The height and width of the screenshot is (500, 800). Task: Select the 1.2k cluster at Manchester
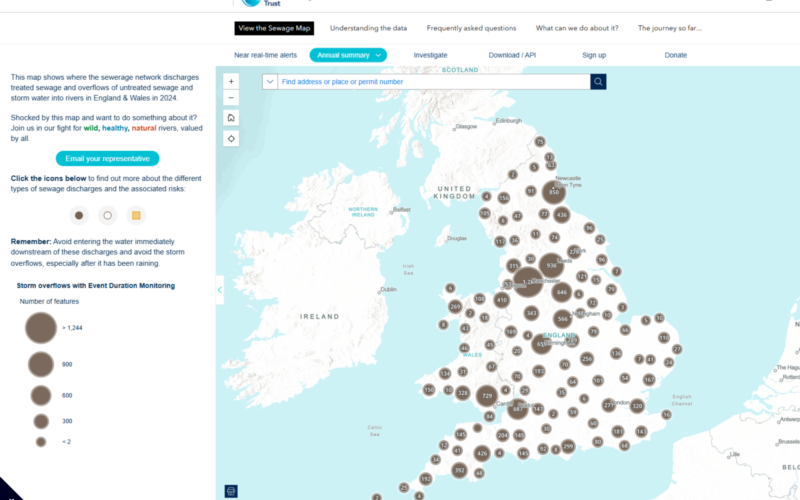[x=528, y=282]
